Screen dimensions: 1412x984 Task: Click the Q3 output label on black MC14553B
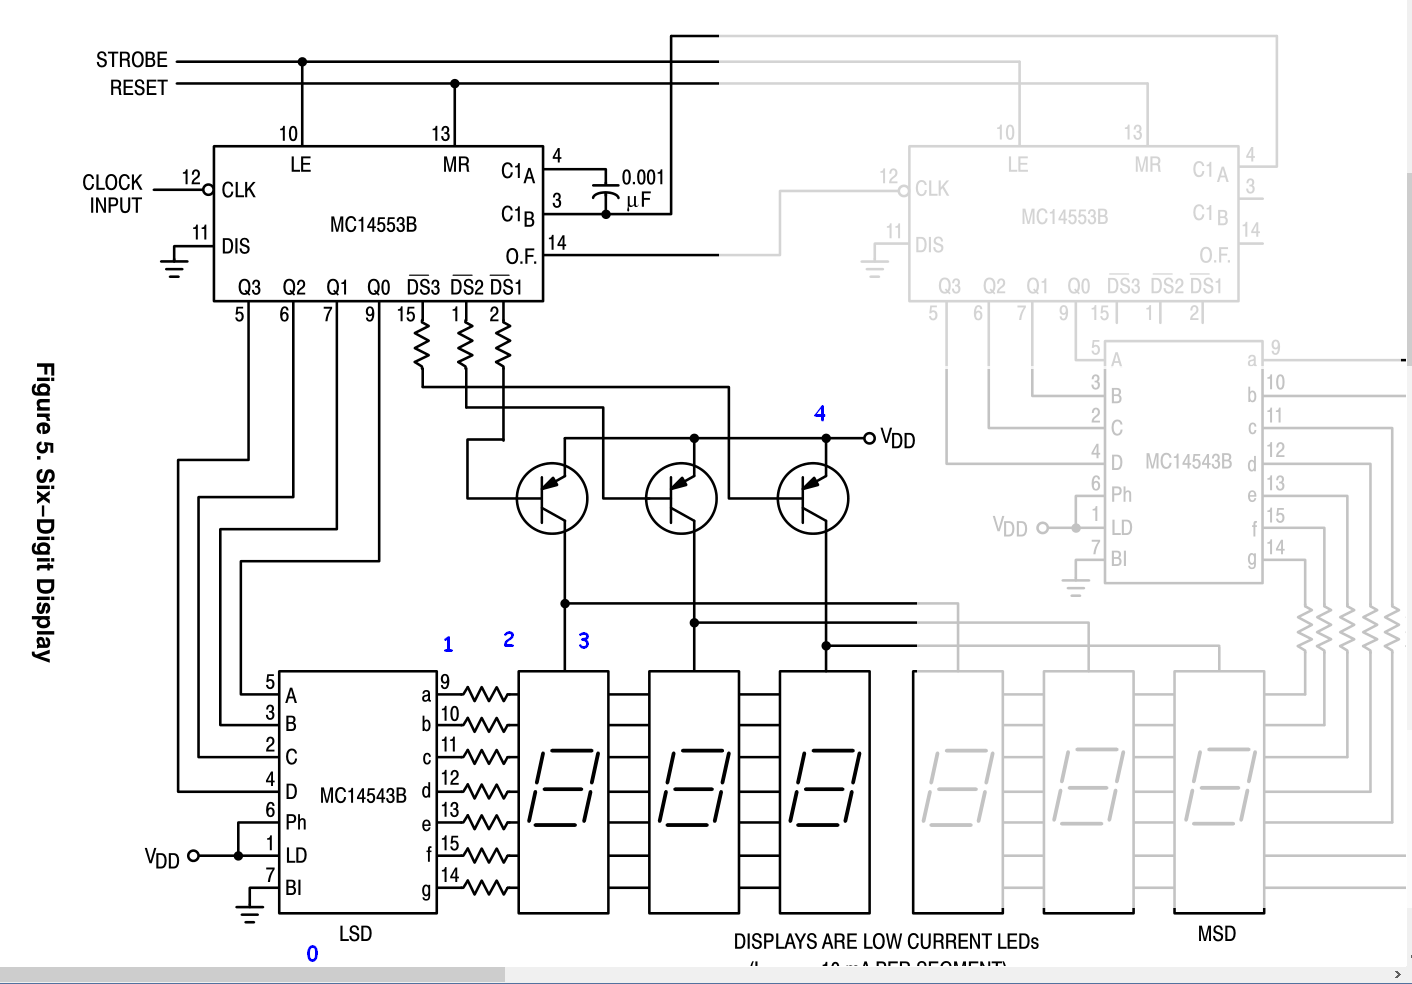(249, 288)
